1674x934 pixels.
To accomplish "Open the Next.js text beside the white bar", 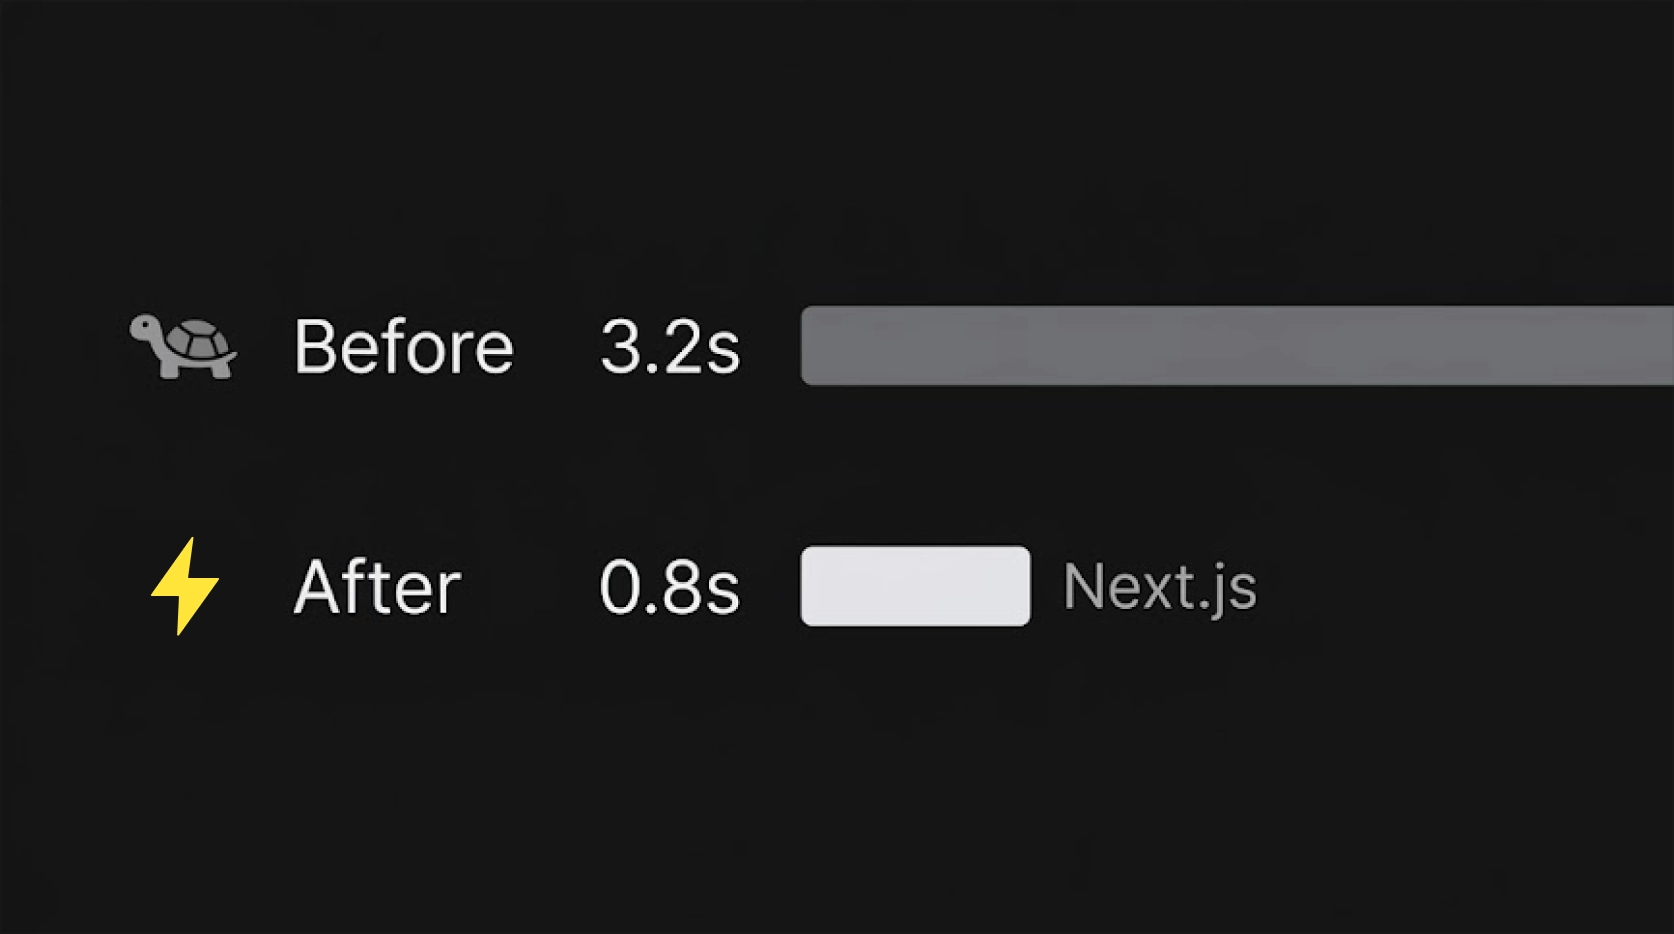I will pyautogui.click(x=1159, y=586).
